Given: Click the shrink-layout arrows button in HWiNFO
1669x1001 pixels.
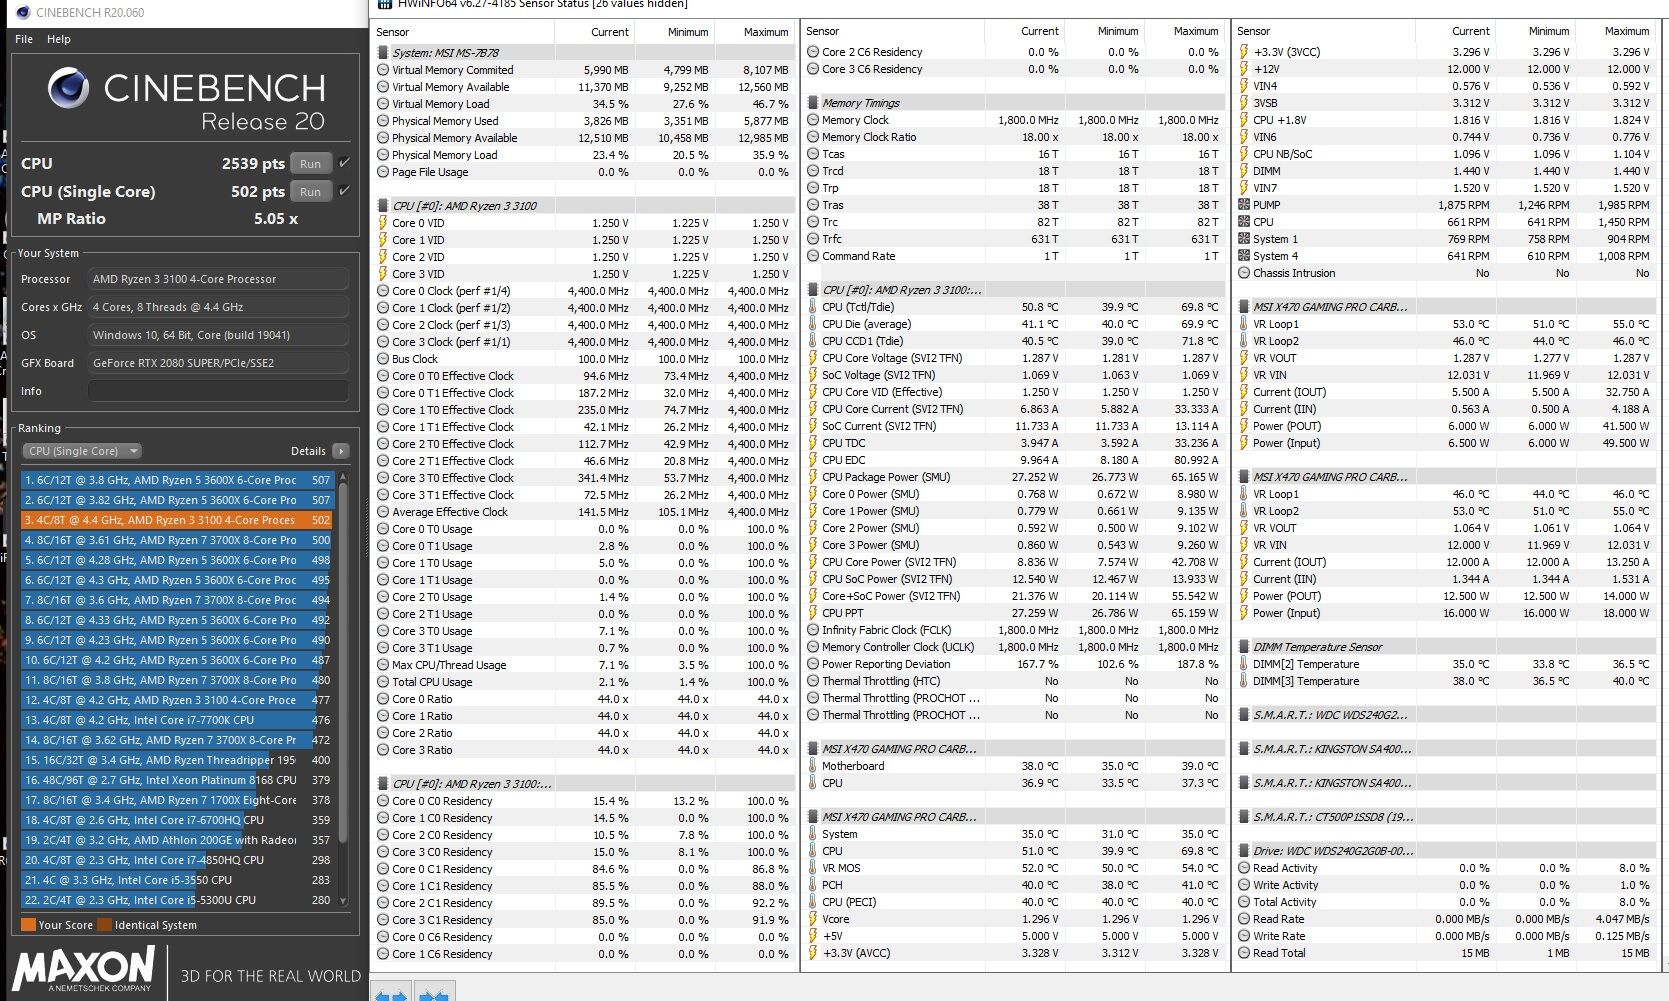Looking at the screenshot, I should point(432,994).
